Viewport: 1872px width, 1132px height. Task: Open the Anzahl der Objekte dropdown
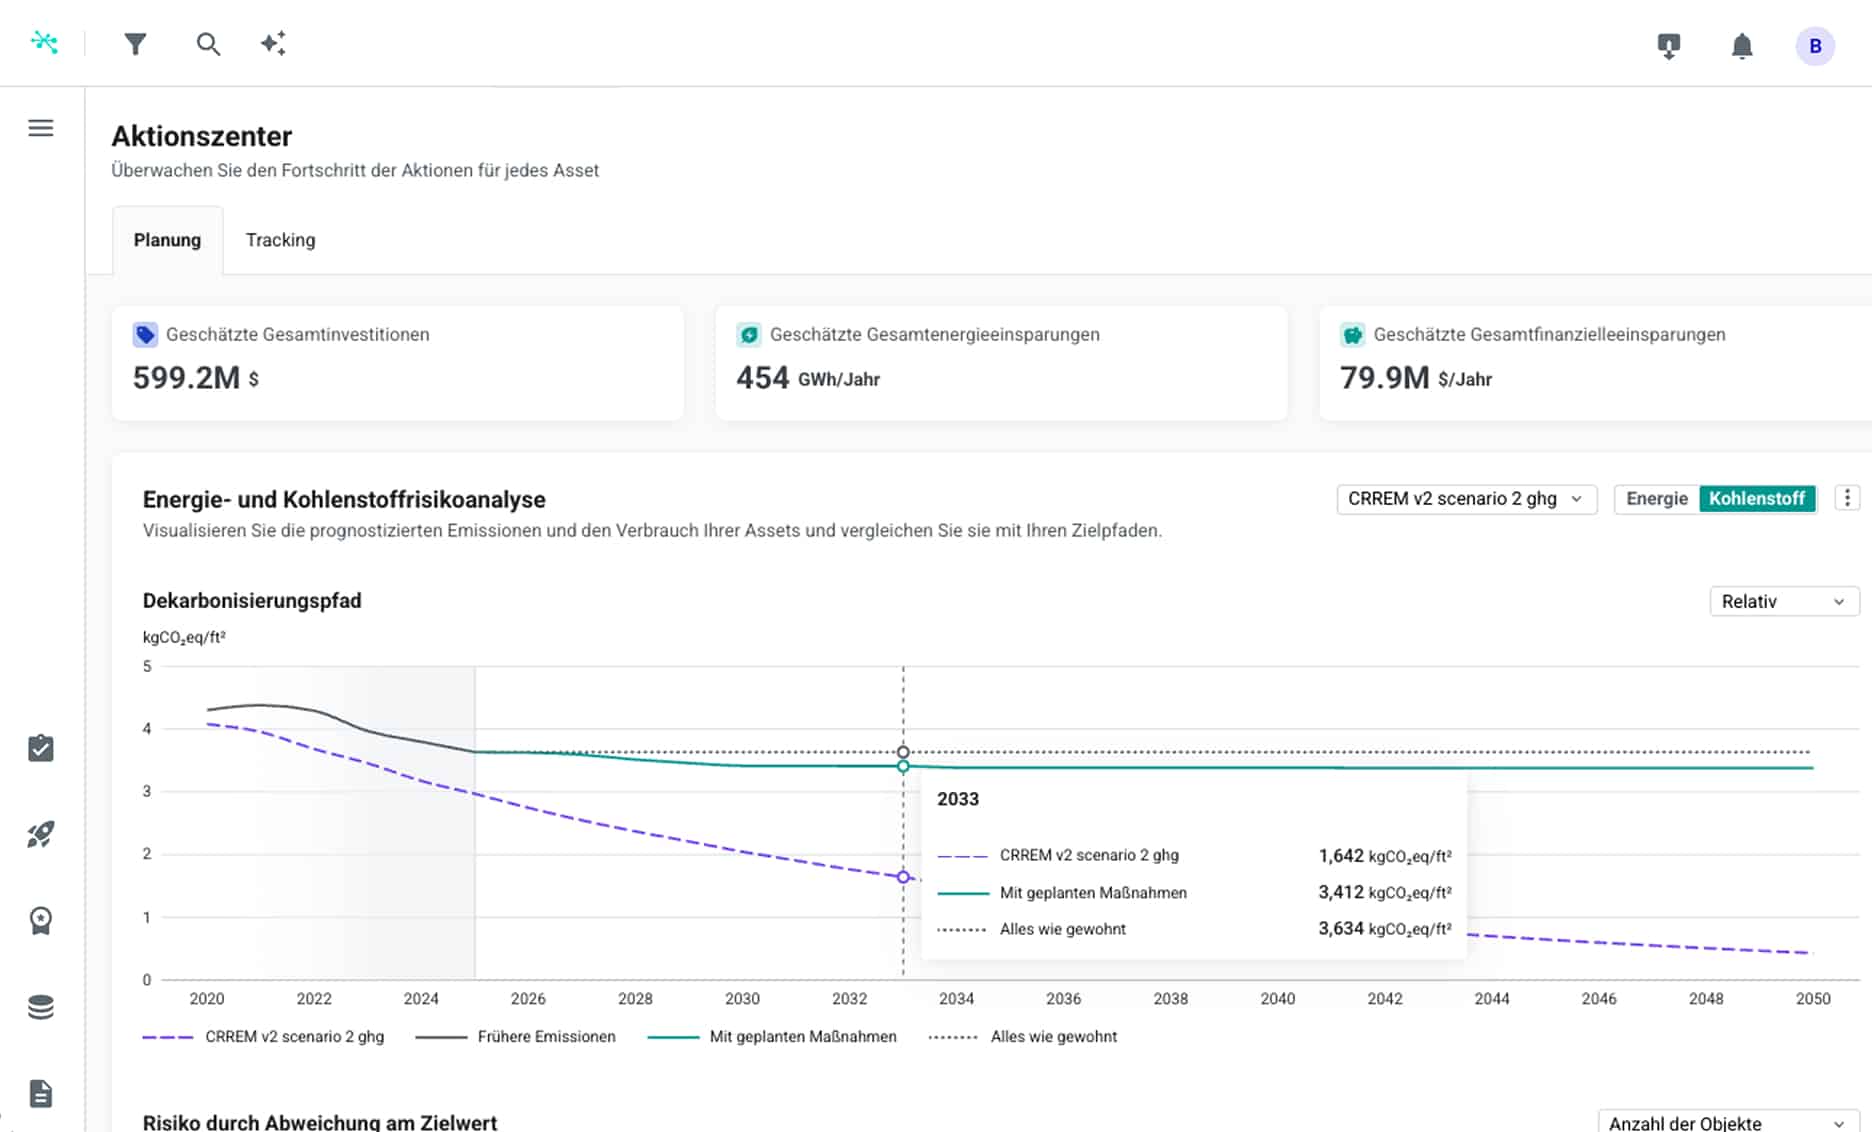click(x=1727, y=1123)
